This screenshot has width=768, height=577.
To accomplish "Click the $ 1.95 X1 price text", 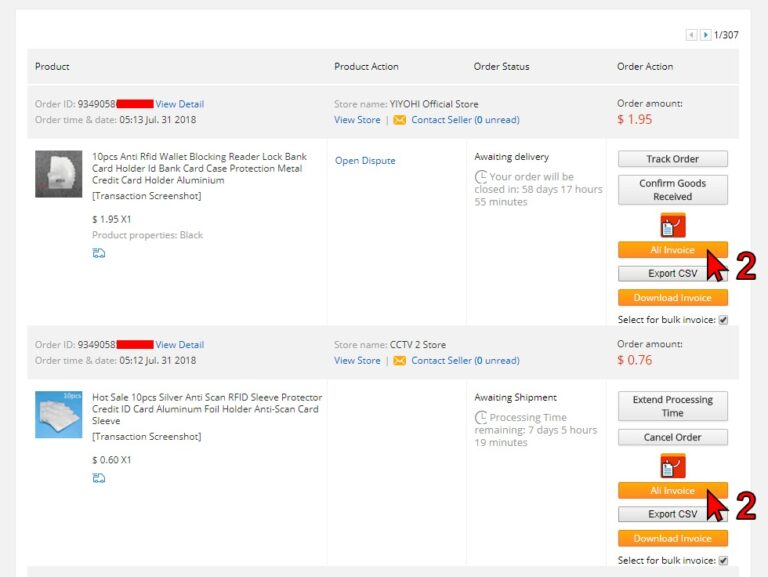I will 112,219.
